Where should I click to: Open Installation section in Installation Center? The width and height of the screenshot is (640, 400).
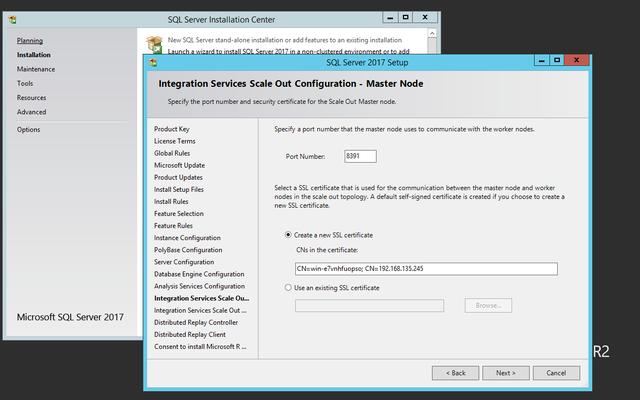click(x=33, y=55)
